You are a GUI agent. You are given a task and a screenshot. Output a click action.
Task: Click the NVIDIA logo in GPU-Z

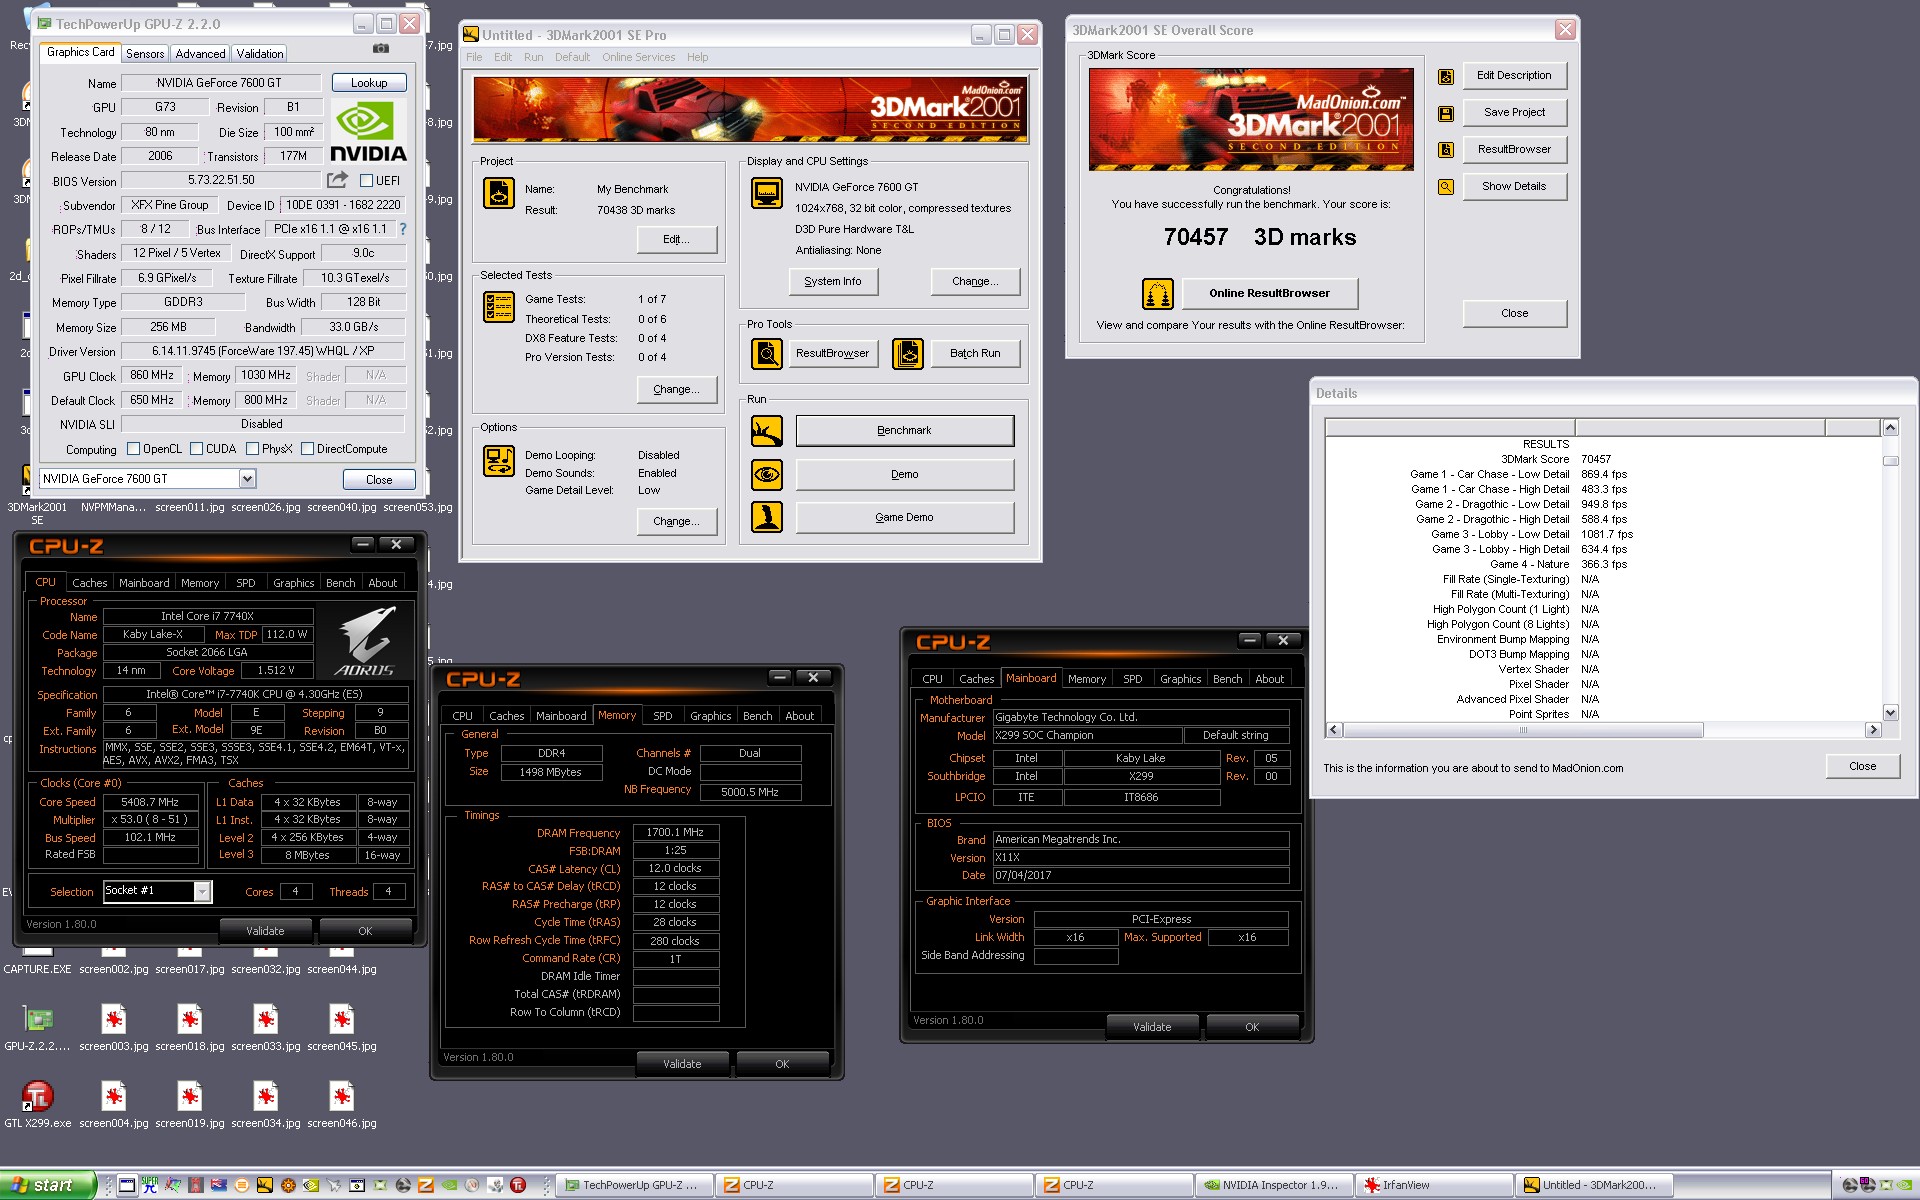click(x=367, y=132)
